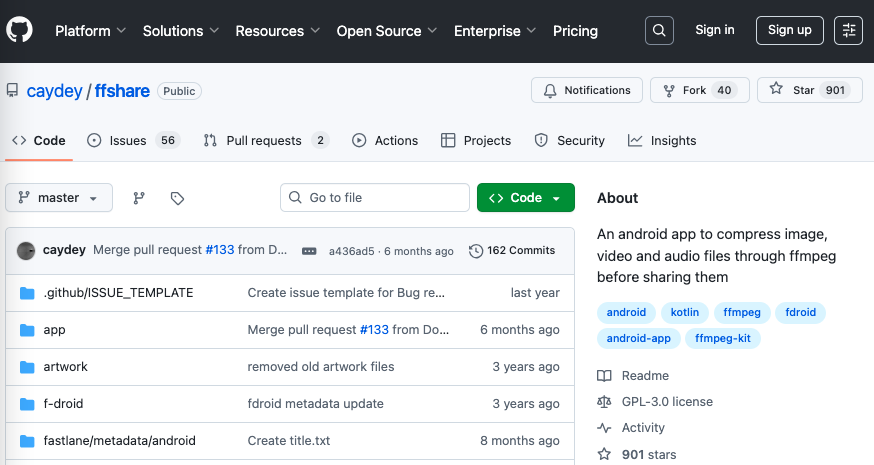
Task: Open 'removed old artwork files' commit message
Action: coord(321,367)
